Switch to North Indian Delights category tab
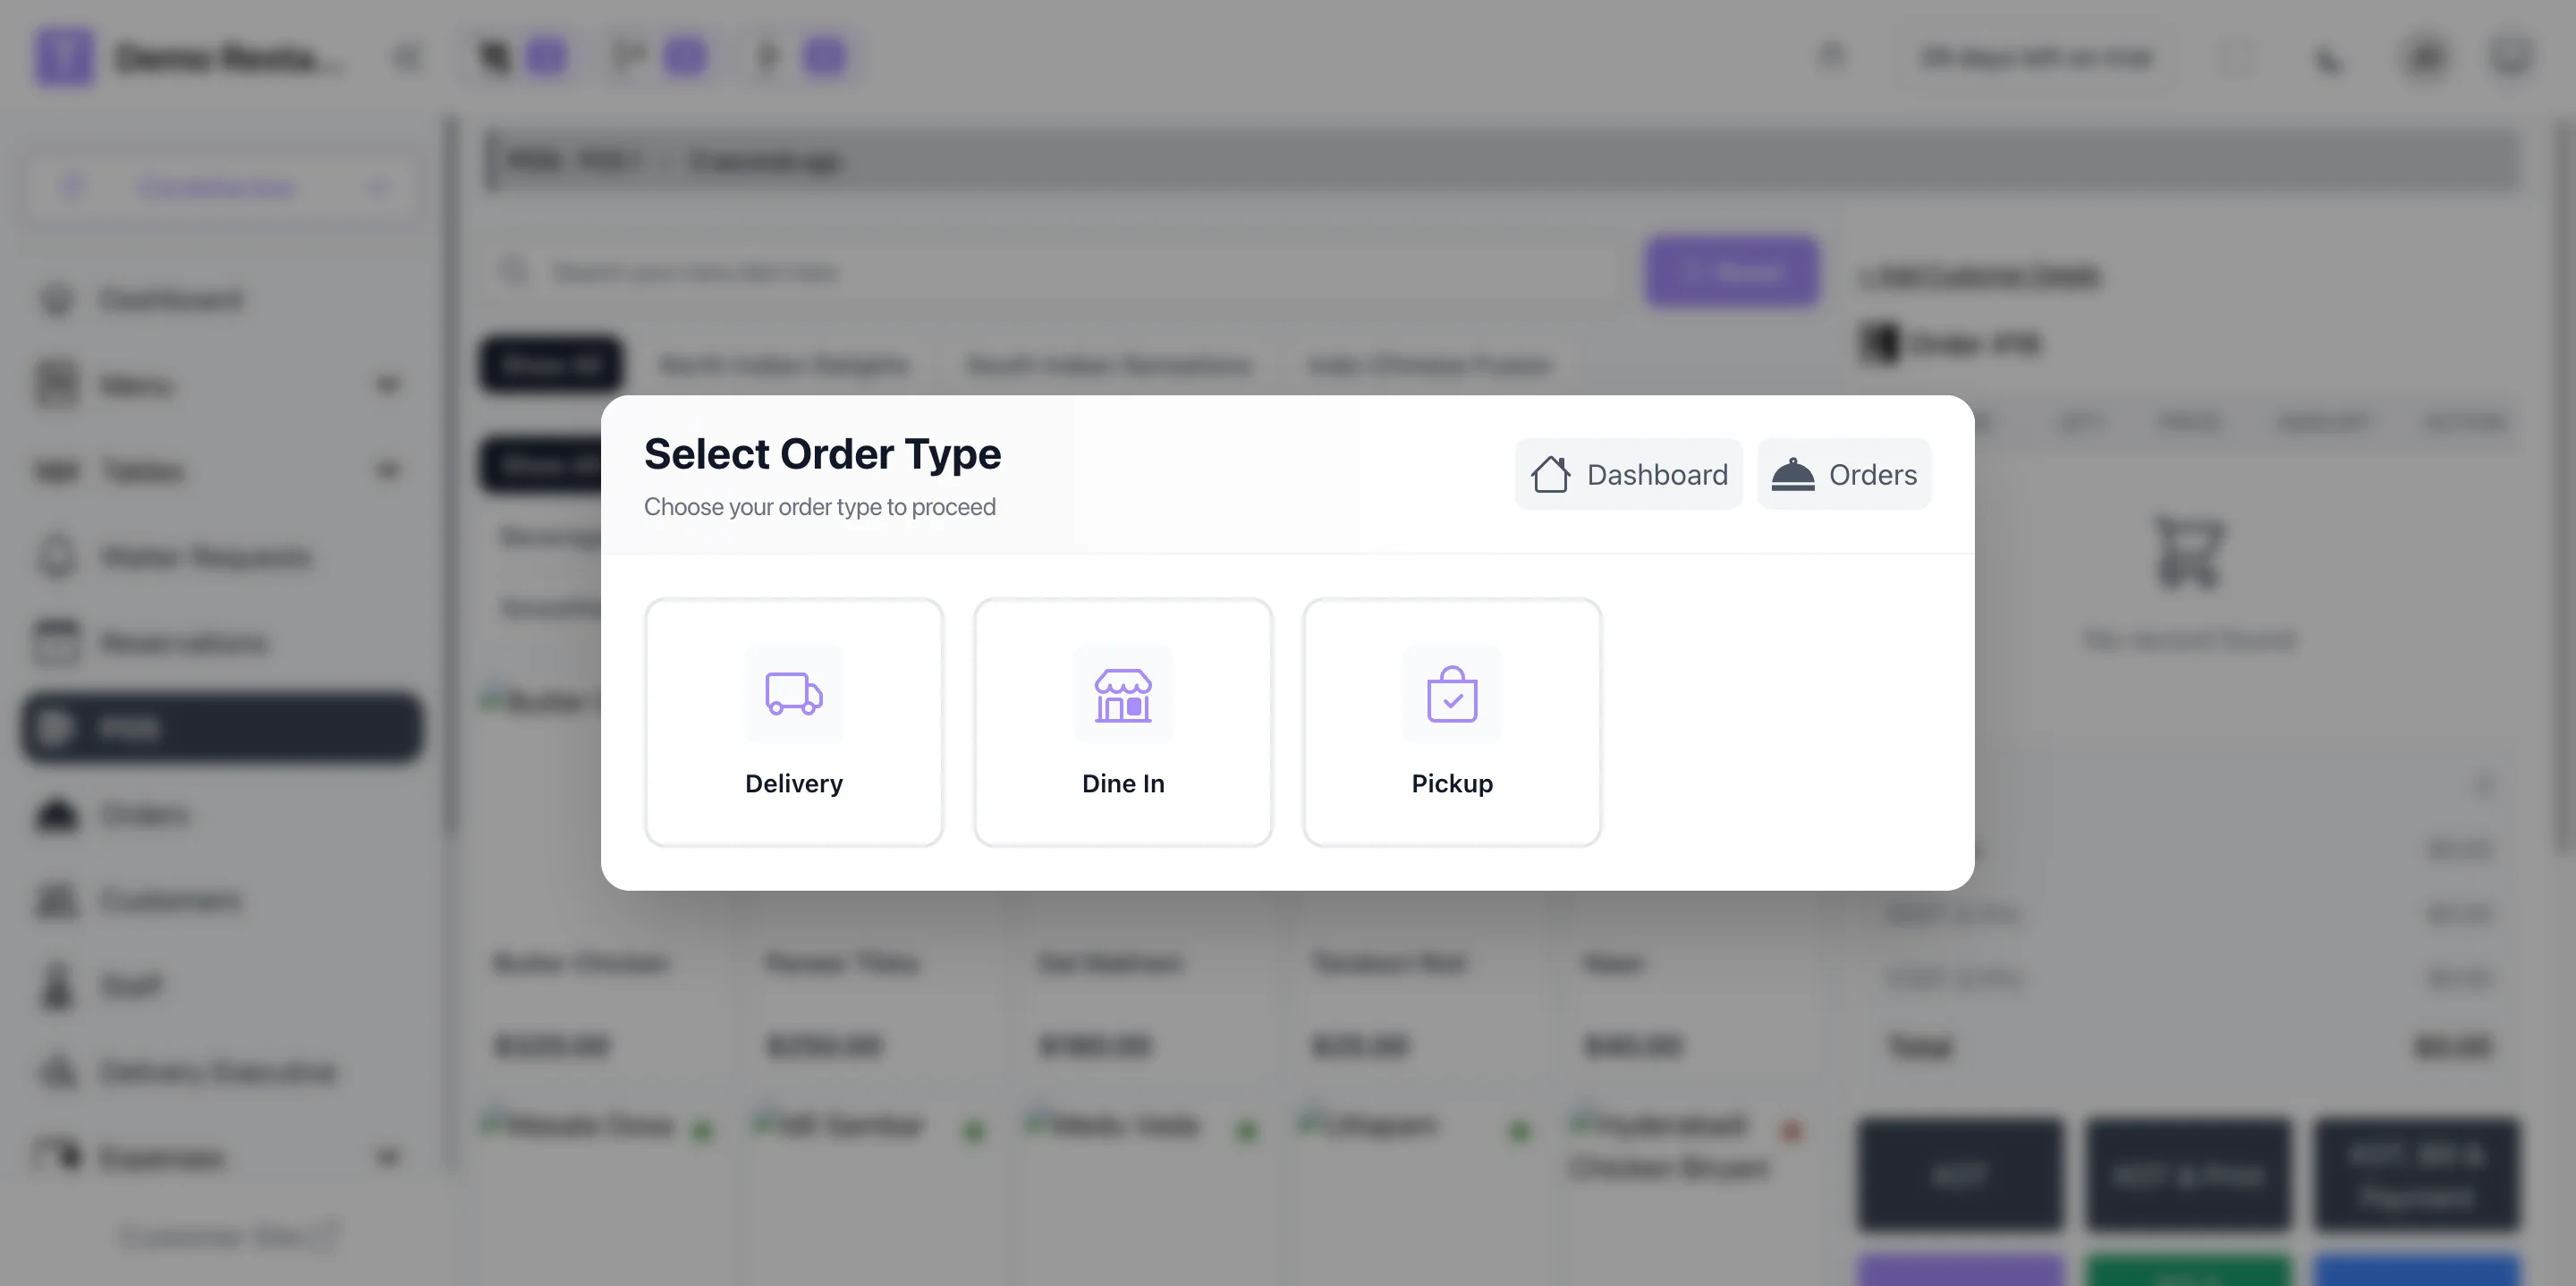The width and height of the screenshot is (2576, 1286). click(x=784, y=365)
